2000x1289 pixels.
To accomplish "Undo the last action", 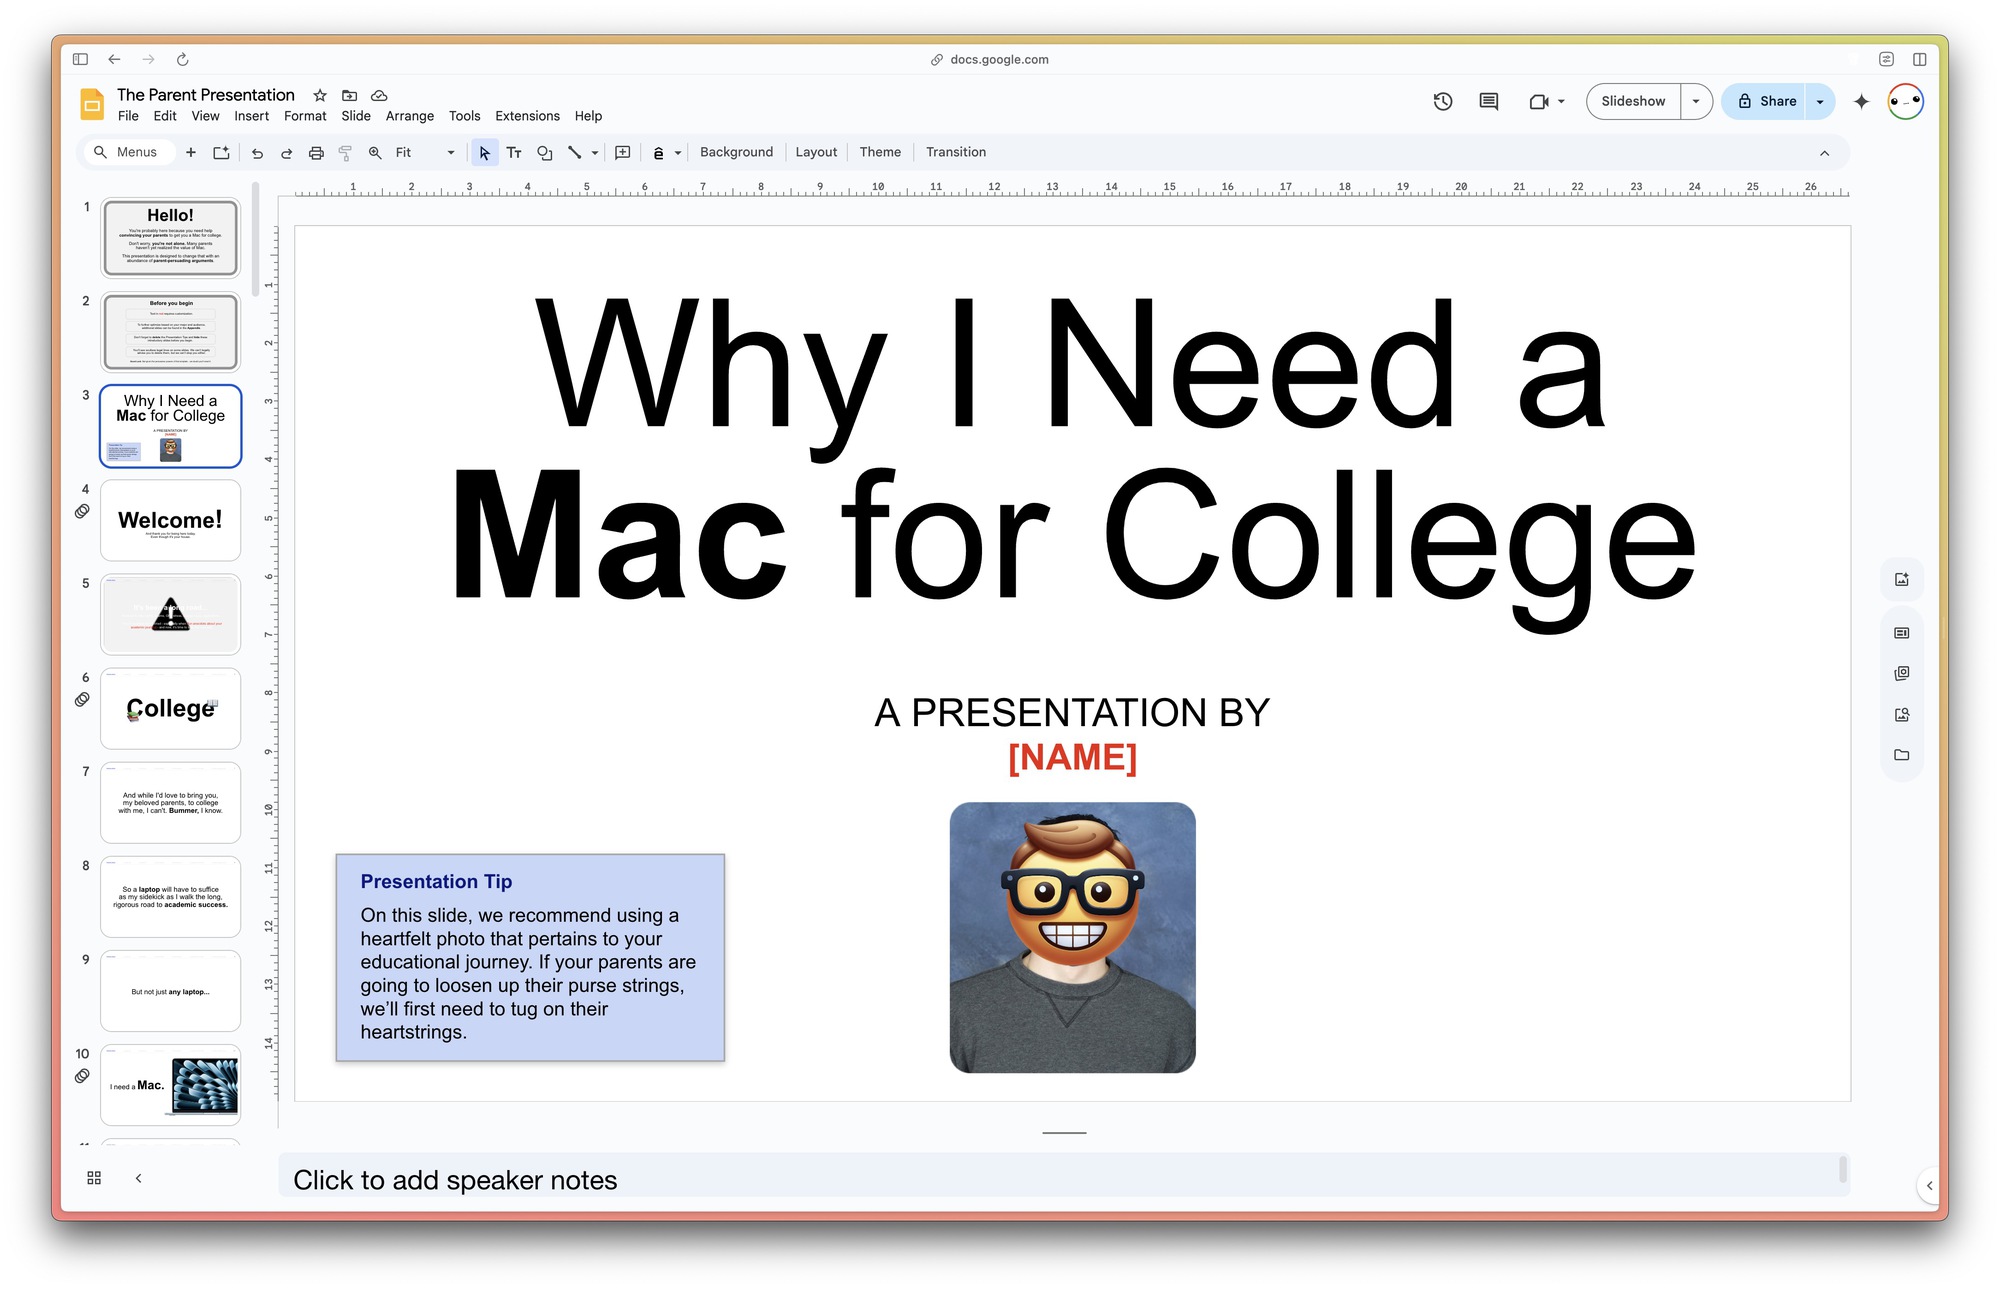I will coord(257,153).
